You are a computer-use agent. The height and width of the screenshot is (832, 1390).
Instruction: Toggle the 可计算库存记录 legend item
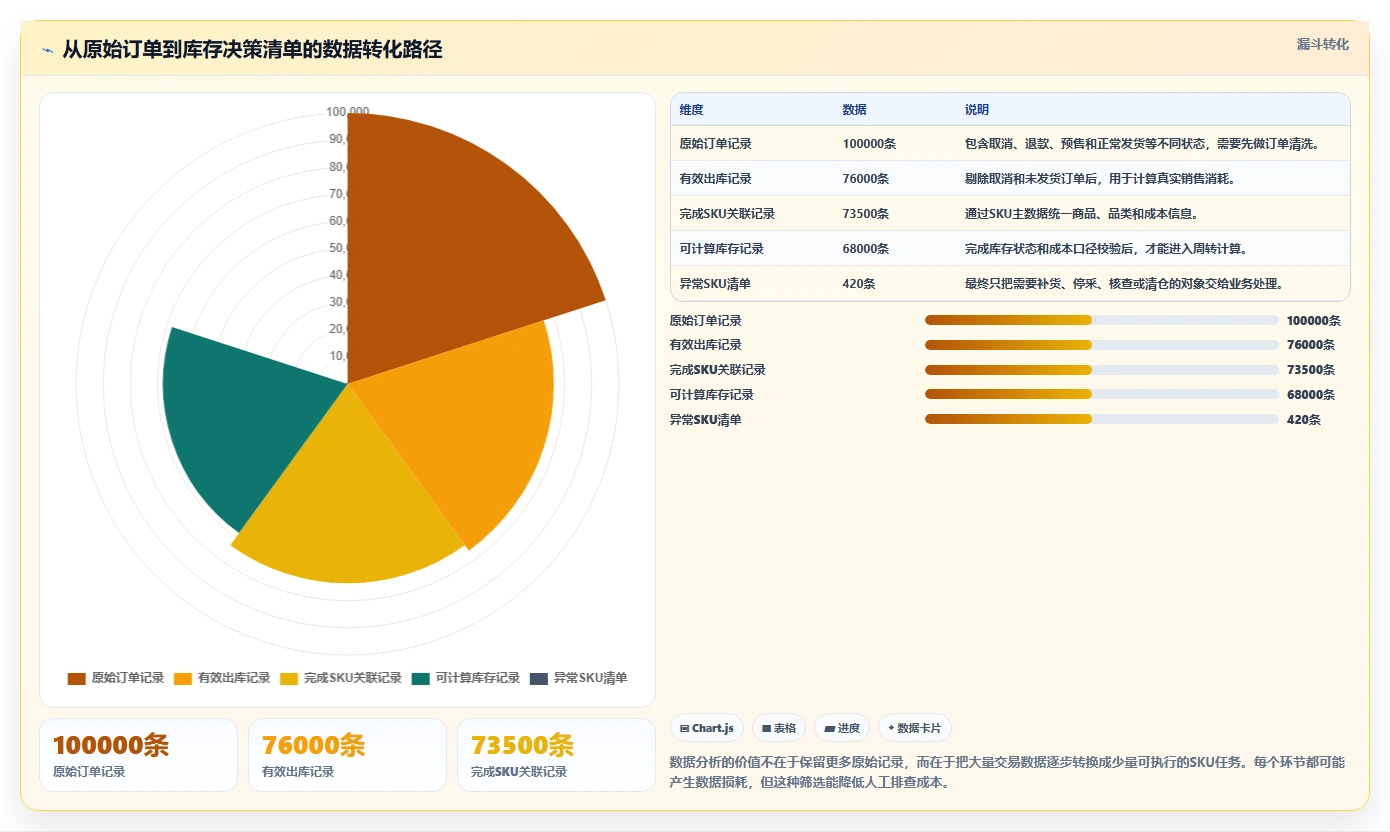click(x=466, y=678)
